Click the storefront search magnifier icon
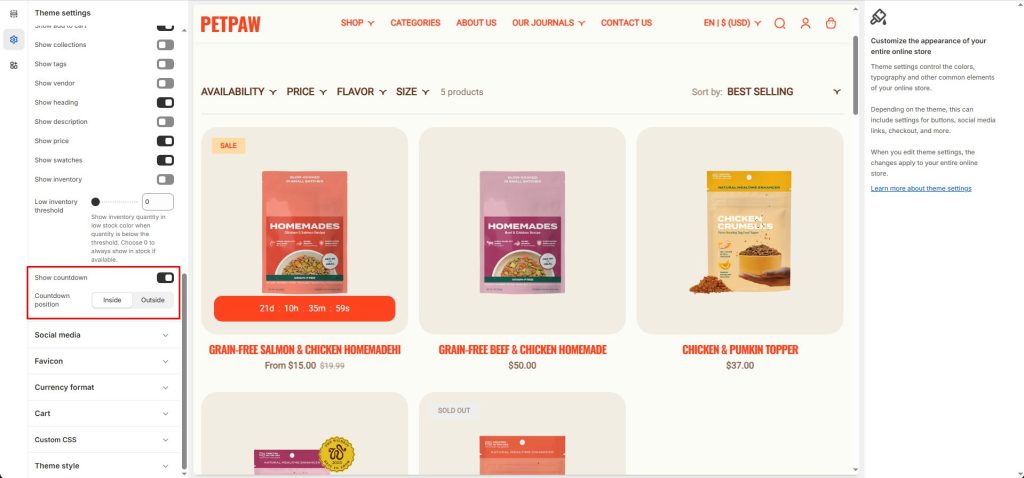 coord(780,23)
